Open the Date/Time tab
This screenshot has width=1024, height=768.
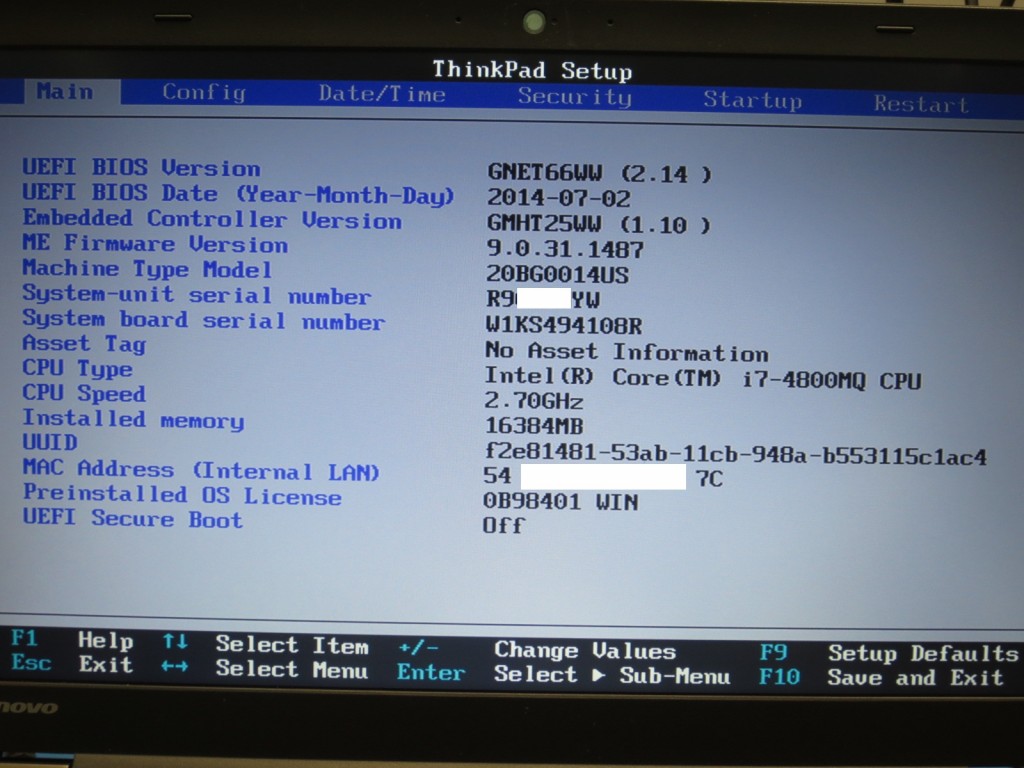[381, 94]
